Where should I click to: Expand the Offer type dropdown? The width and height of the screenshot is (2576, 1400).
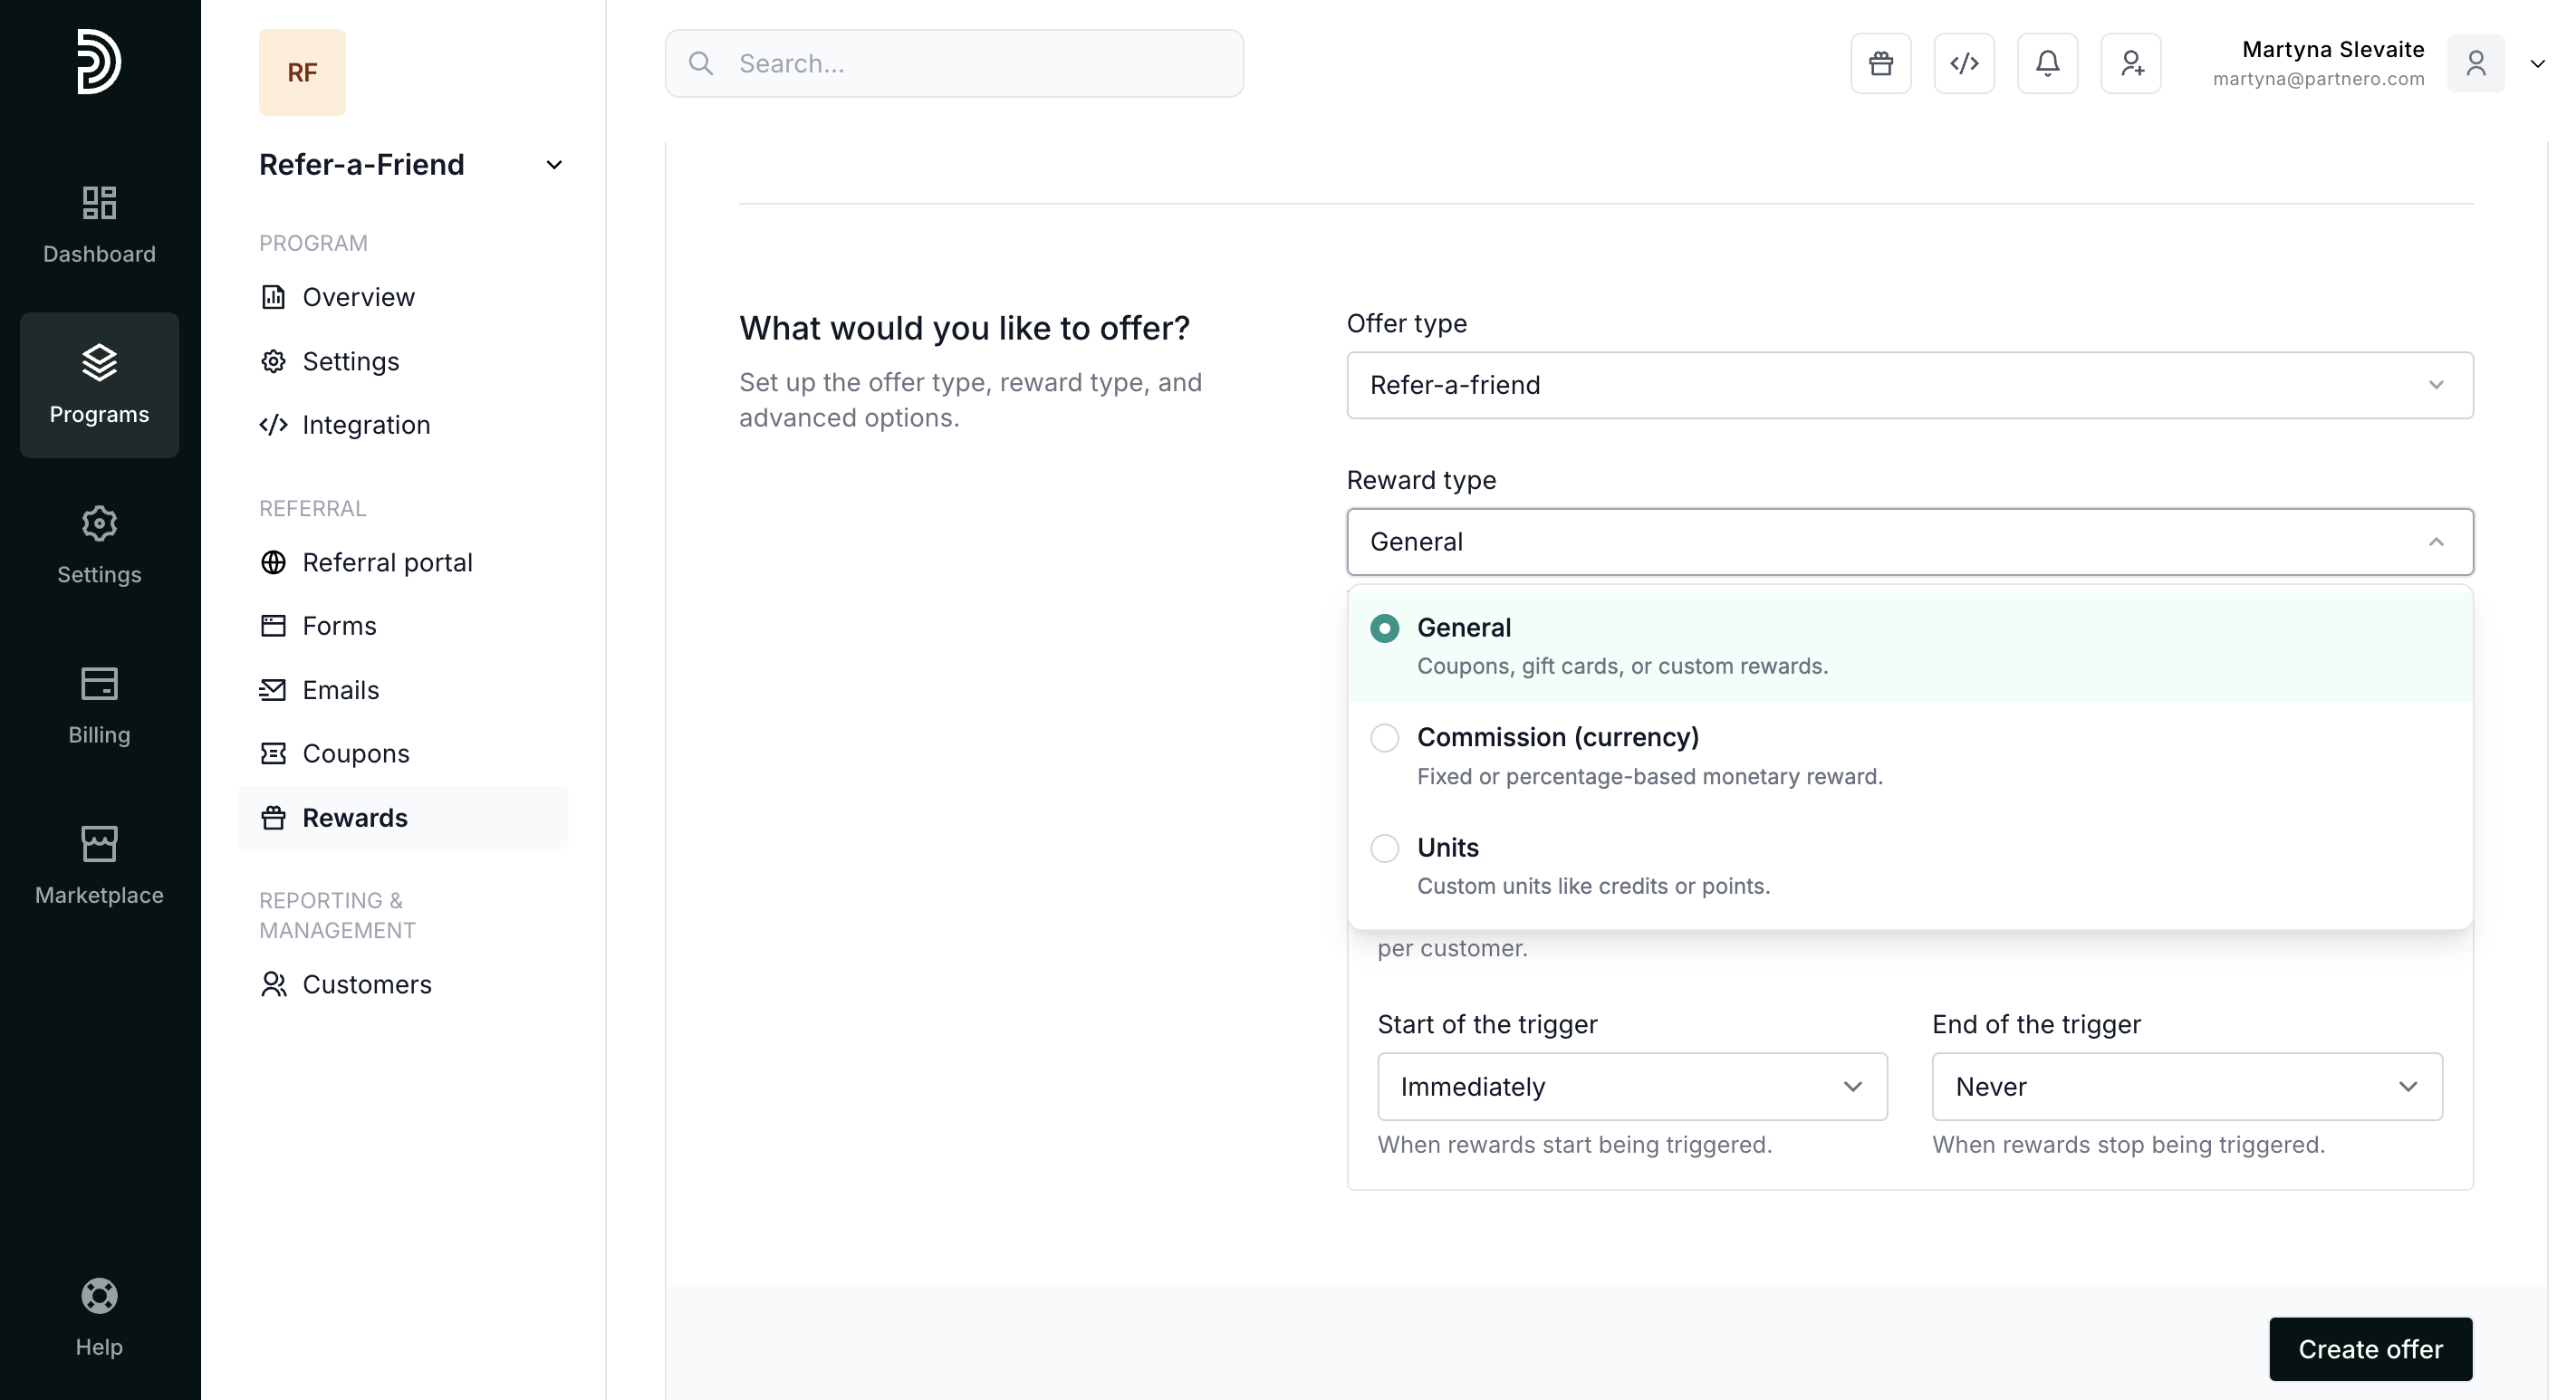[x=1909, y=385]
